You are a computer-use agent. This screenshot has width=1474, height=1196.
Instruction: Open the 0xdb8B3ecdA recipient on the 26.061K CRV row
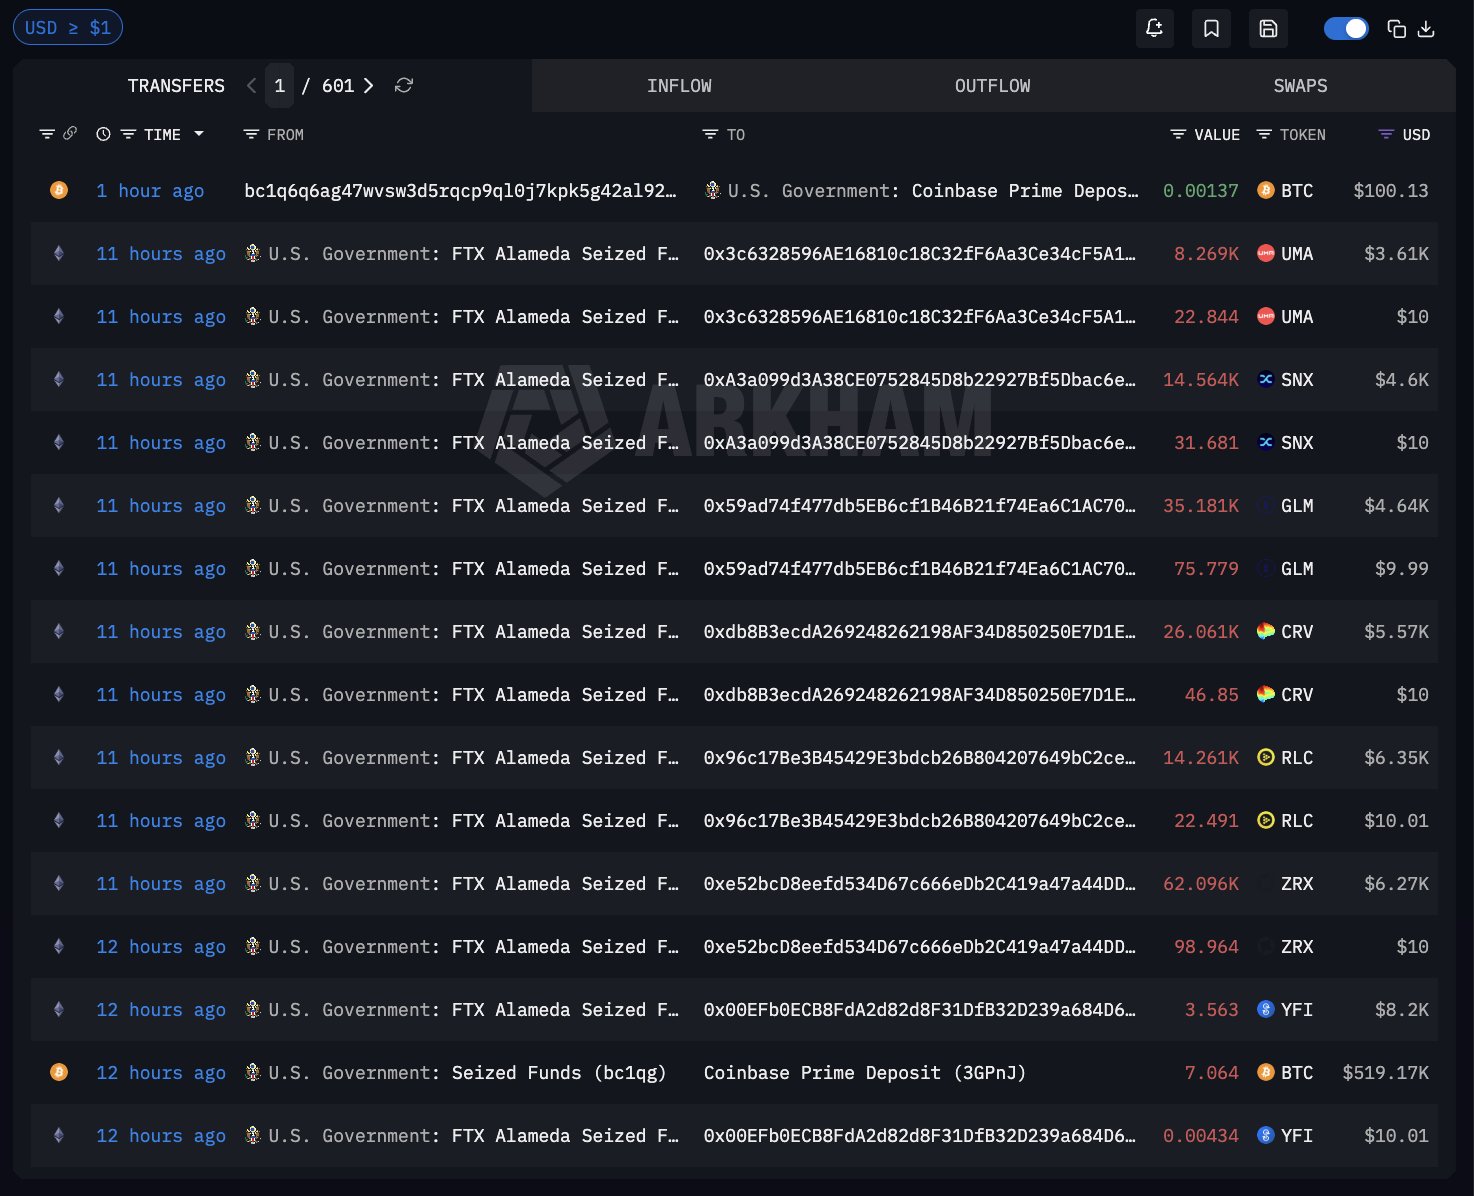[920, 632]
